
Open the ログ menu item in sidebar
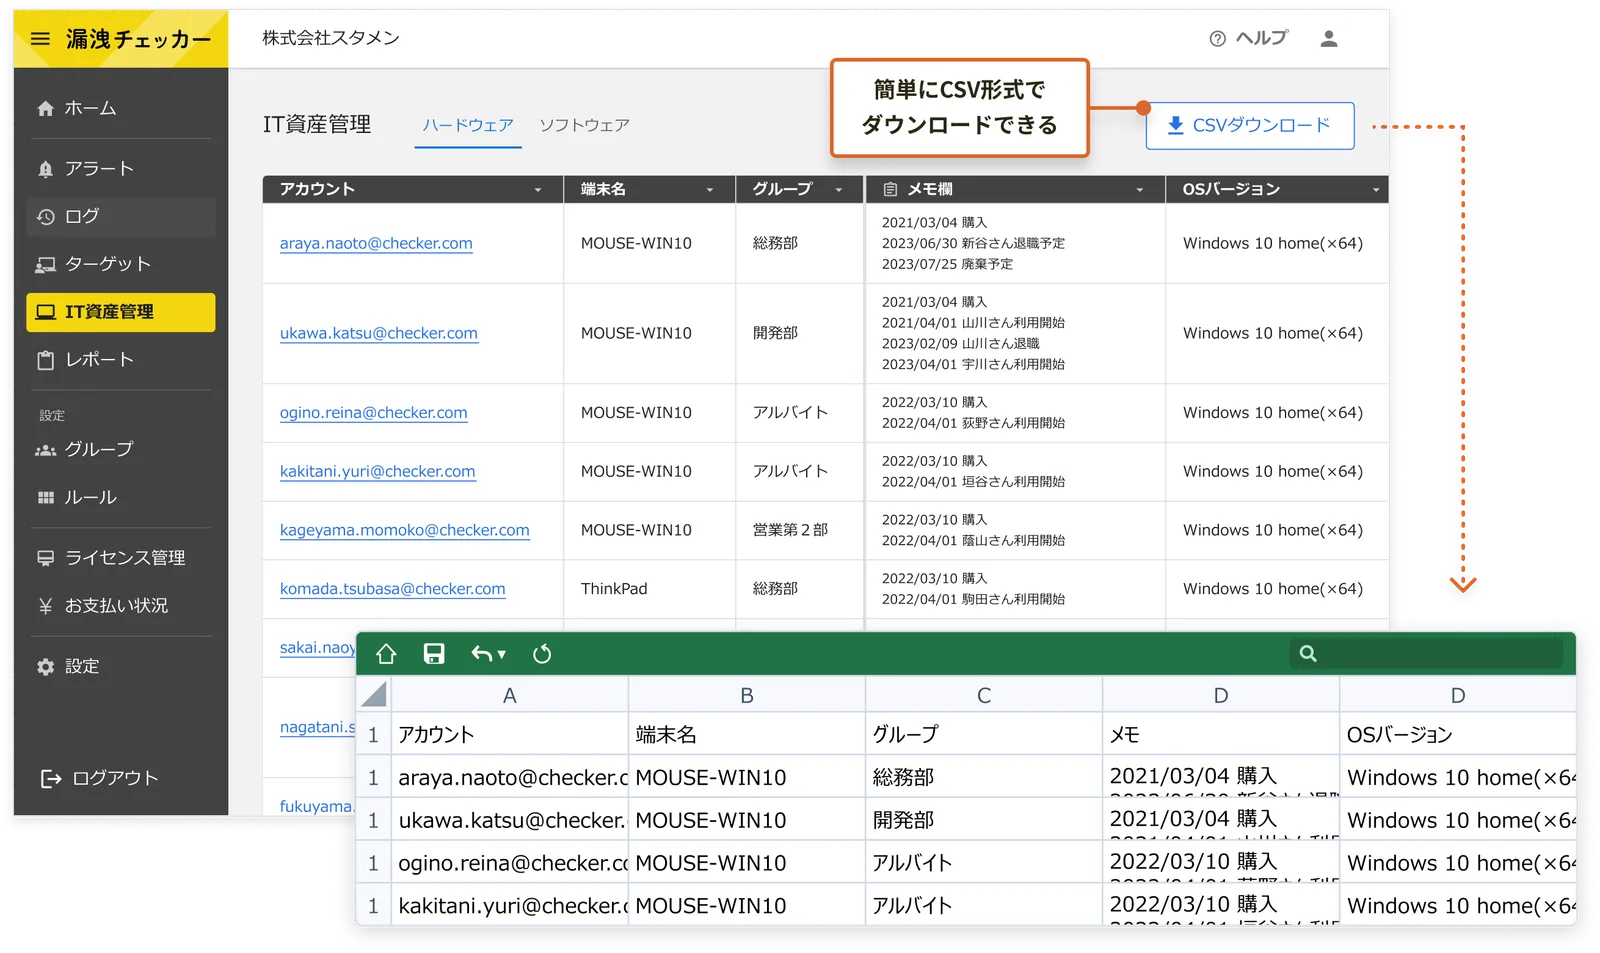coord(121,217)
